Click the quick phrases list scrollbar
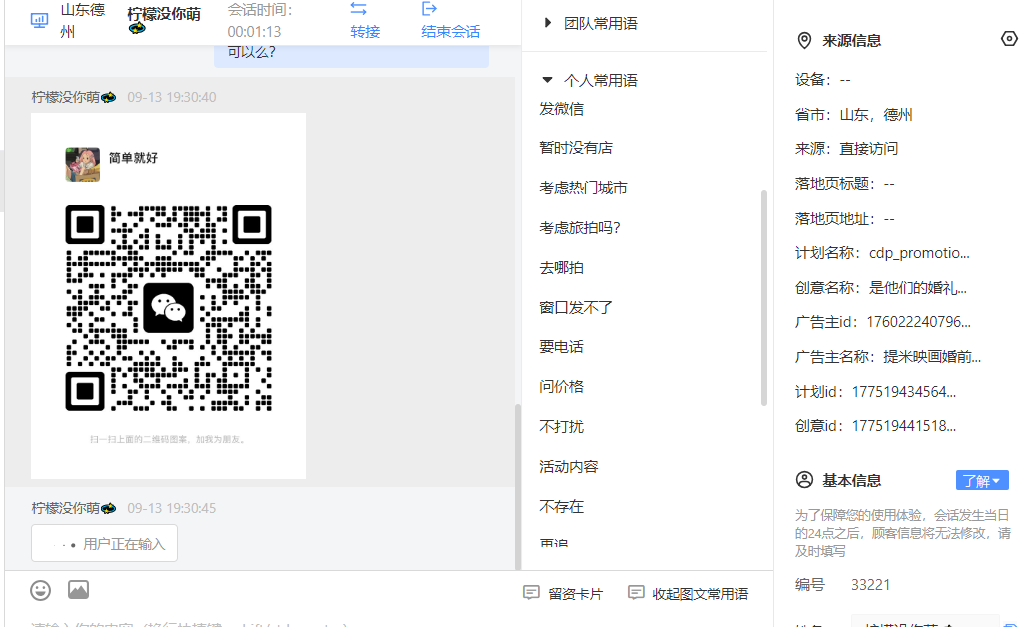 (763, 298)
